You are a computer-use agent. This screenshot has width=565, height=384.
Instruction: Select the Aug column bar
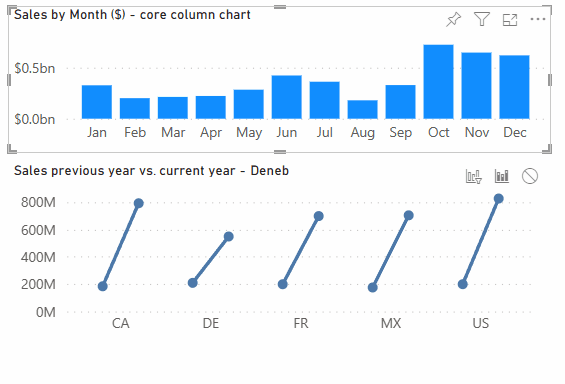362,110
